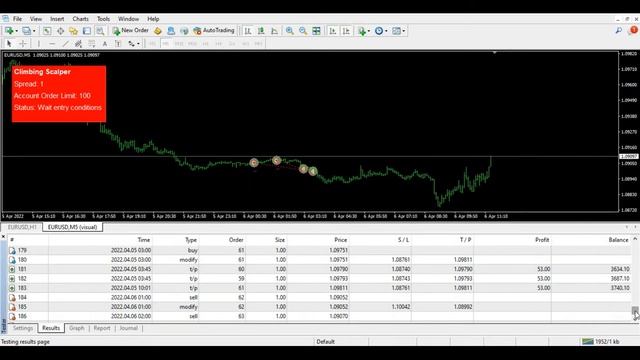
Task: Show the Data Window panel
Action: (60, 31)
